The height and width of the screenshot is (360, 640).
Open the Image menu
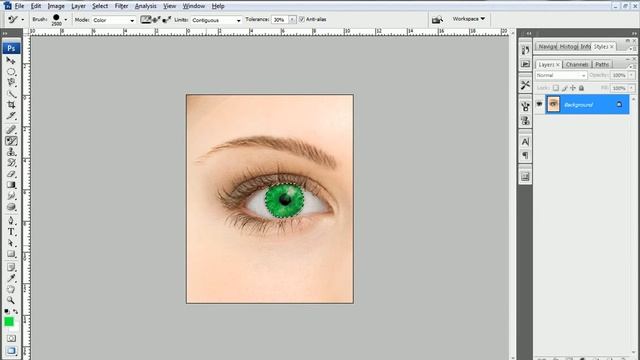pos(56,6)
